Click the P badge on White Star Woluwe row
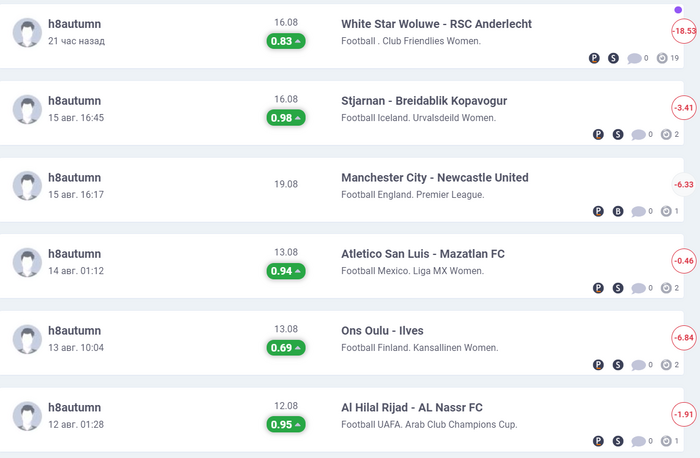The height and width of the screenshot is (458, 700). tap(595, 58)
